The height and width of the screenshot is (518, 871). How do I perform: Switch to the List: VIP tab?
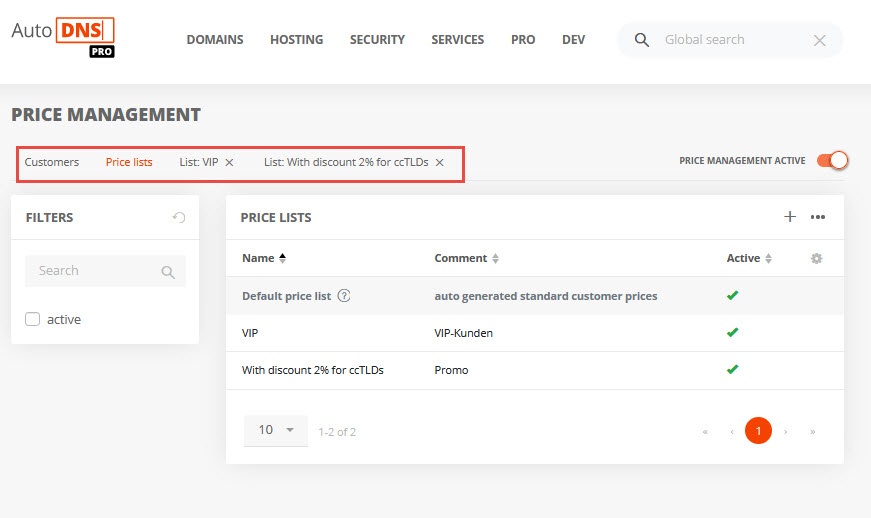tap(198, 162)
